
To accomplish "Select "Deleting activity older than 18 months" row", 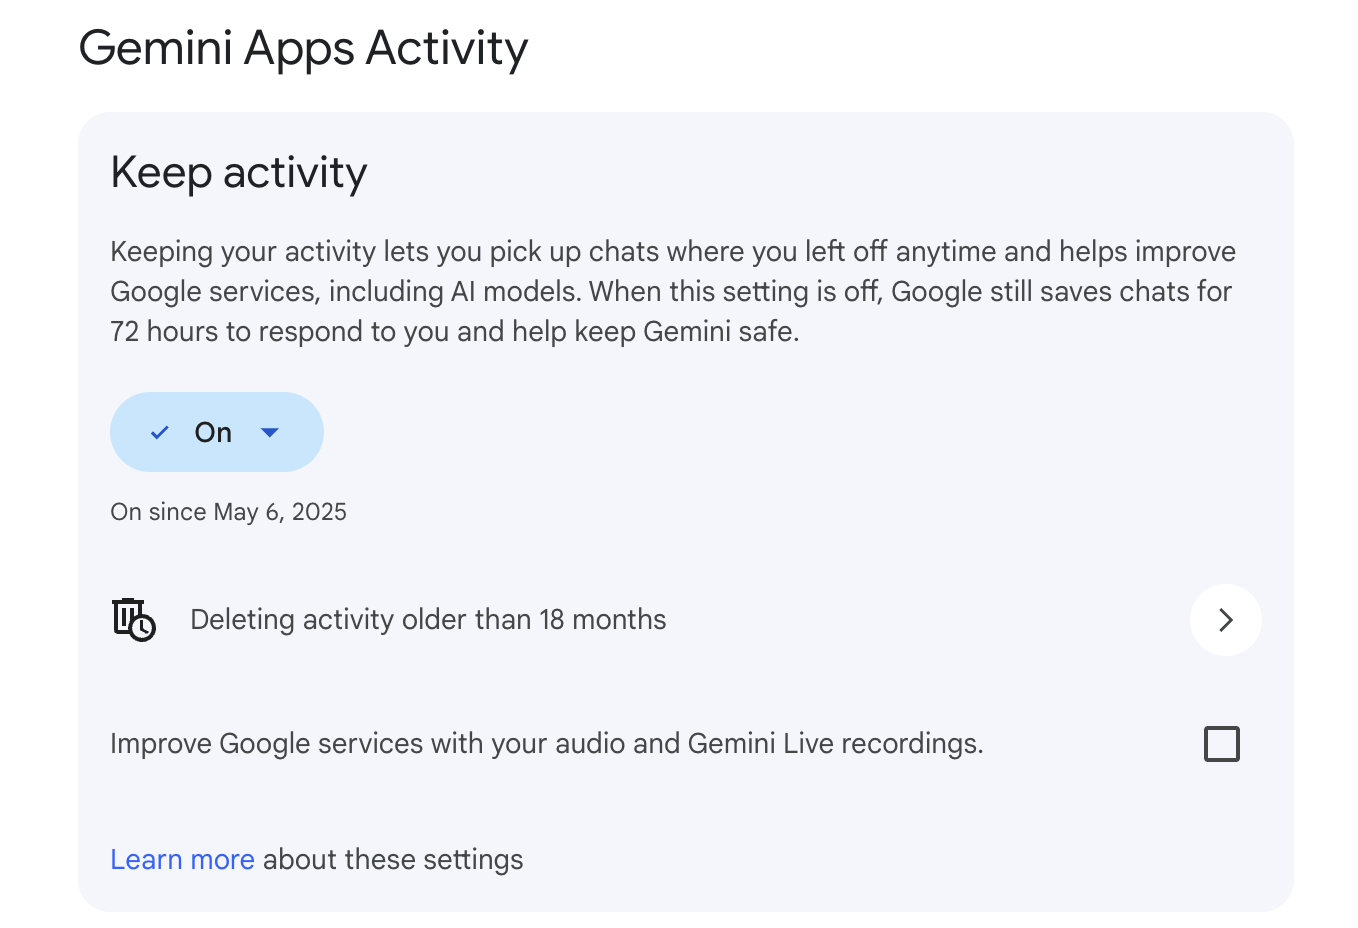I will [428, 620].
